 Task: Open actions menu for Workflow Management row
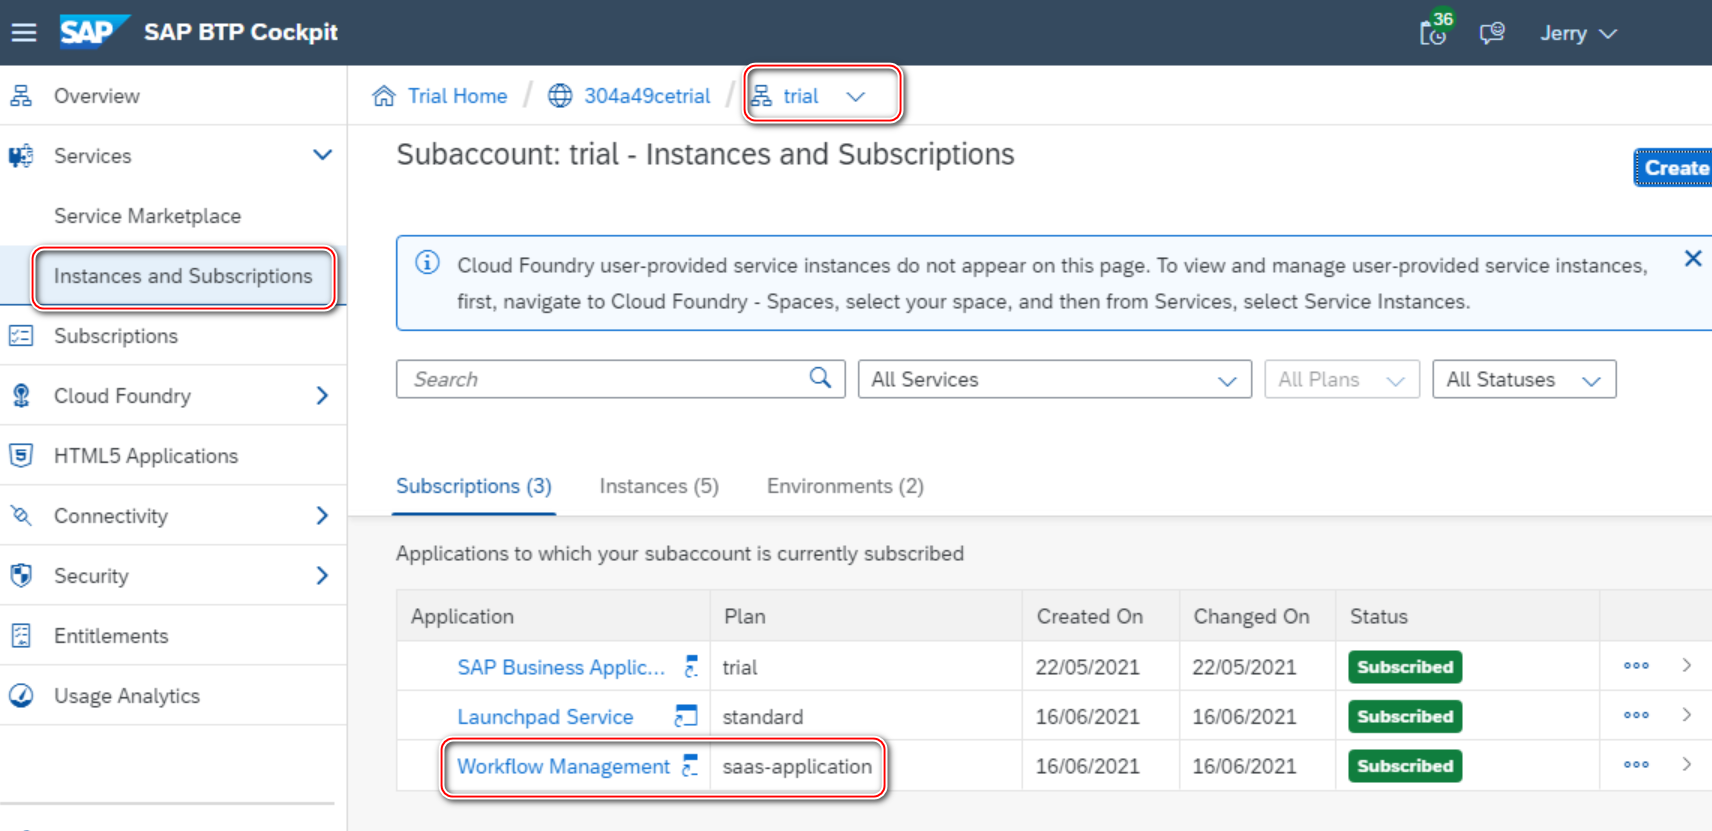[x=1636, y=765]
